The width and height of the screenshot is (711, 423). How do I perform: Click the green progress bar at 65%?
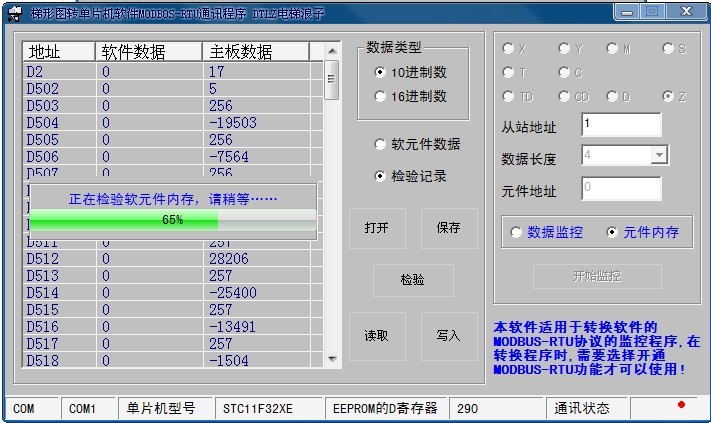click(x=172, y=220)
